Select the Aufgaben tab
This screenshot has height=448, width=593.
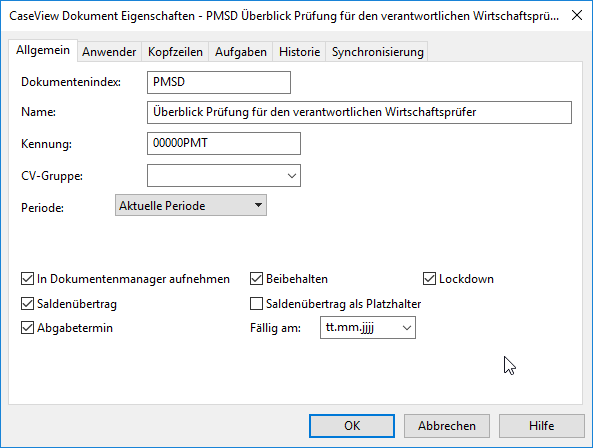click(x=241, y=52)
